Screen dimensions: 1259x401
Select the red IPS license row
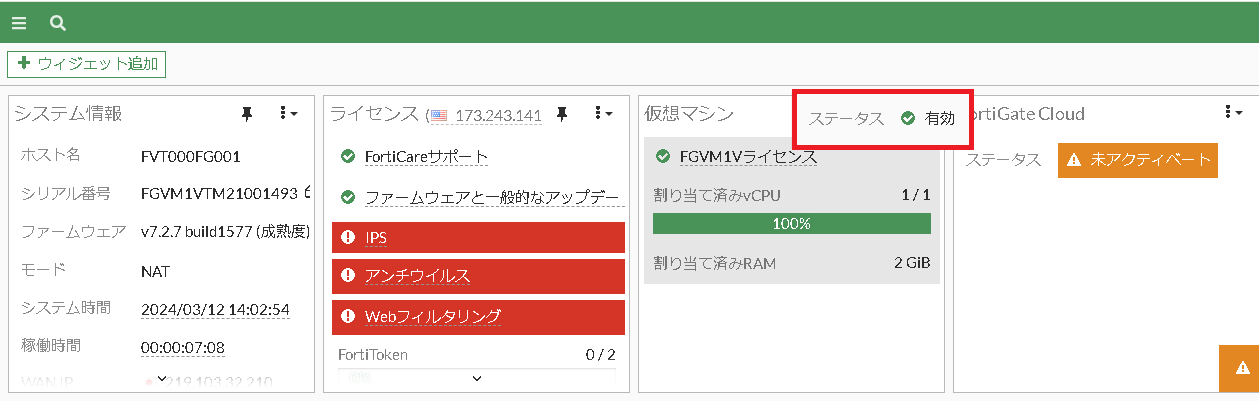(478, 237)
